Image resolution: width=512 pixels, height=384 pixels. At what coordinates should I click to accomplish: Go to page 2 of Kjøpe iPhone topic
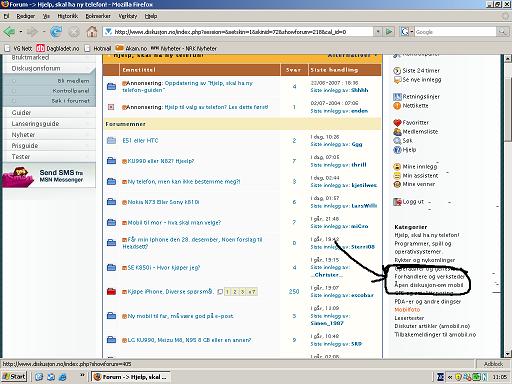(235, 292)
